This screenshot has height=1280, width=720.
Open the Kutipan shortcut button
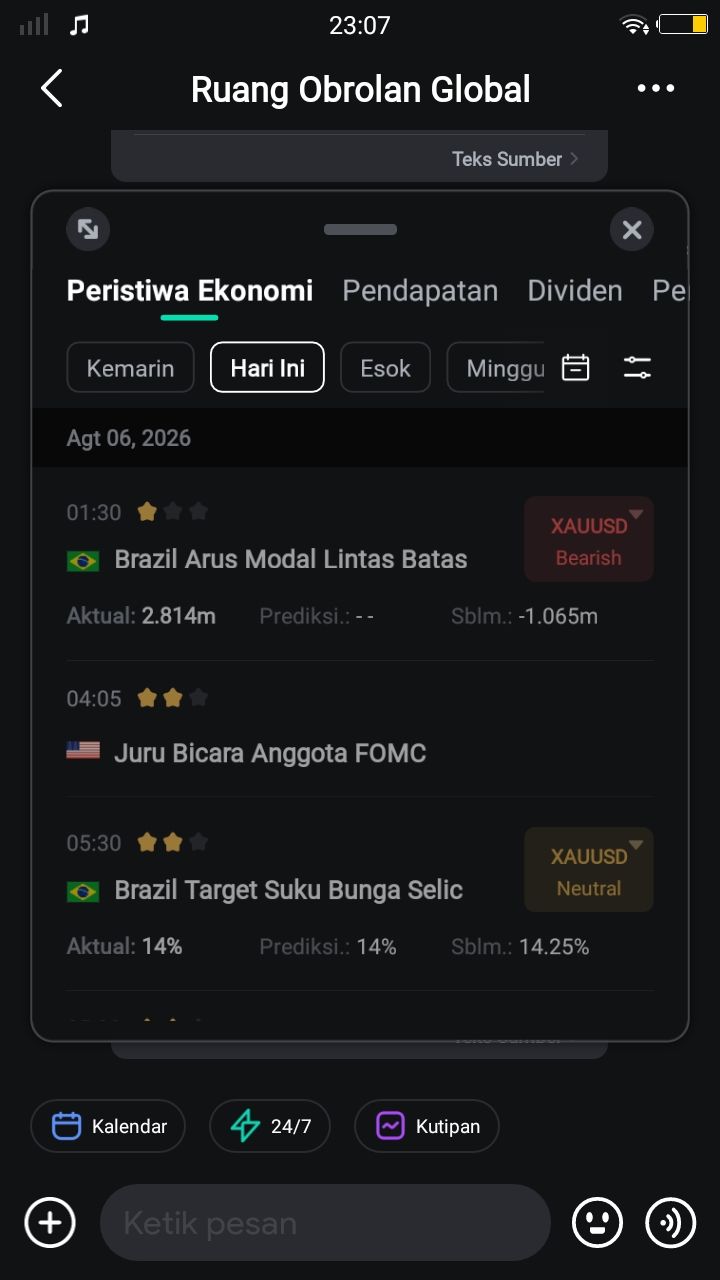tap(427, 1126)
